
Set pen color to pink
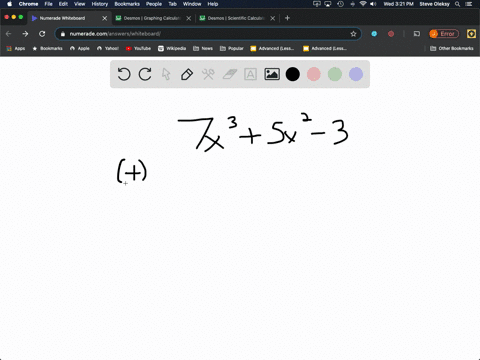314,74
